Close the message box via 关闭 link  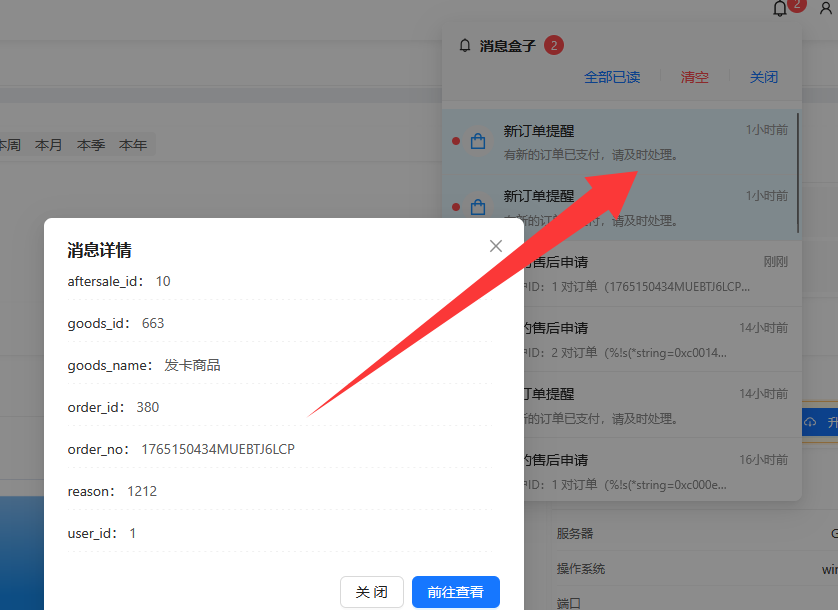tap(764, 77)
